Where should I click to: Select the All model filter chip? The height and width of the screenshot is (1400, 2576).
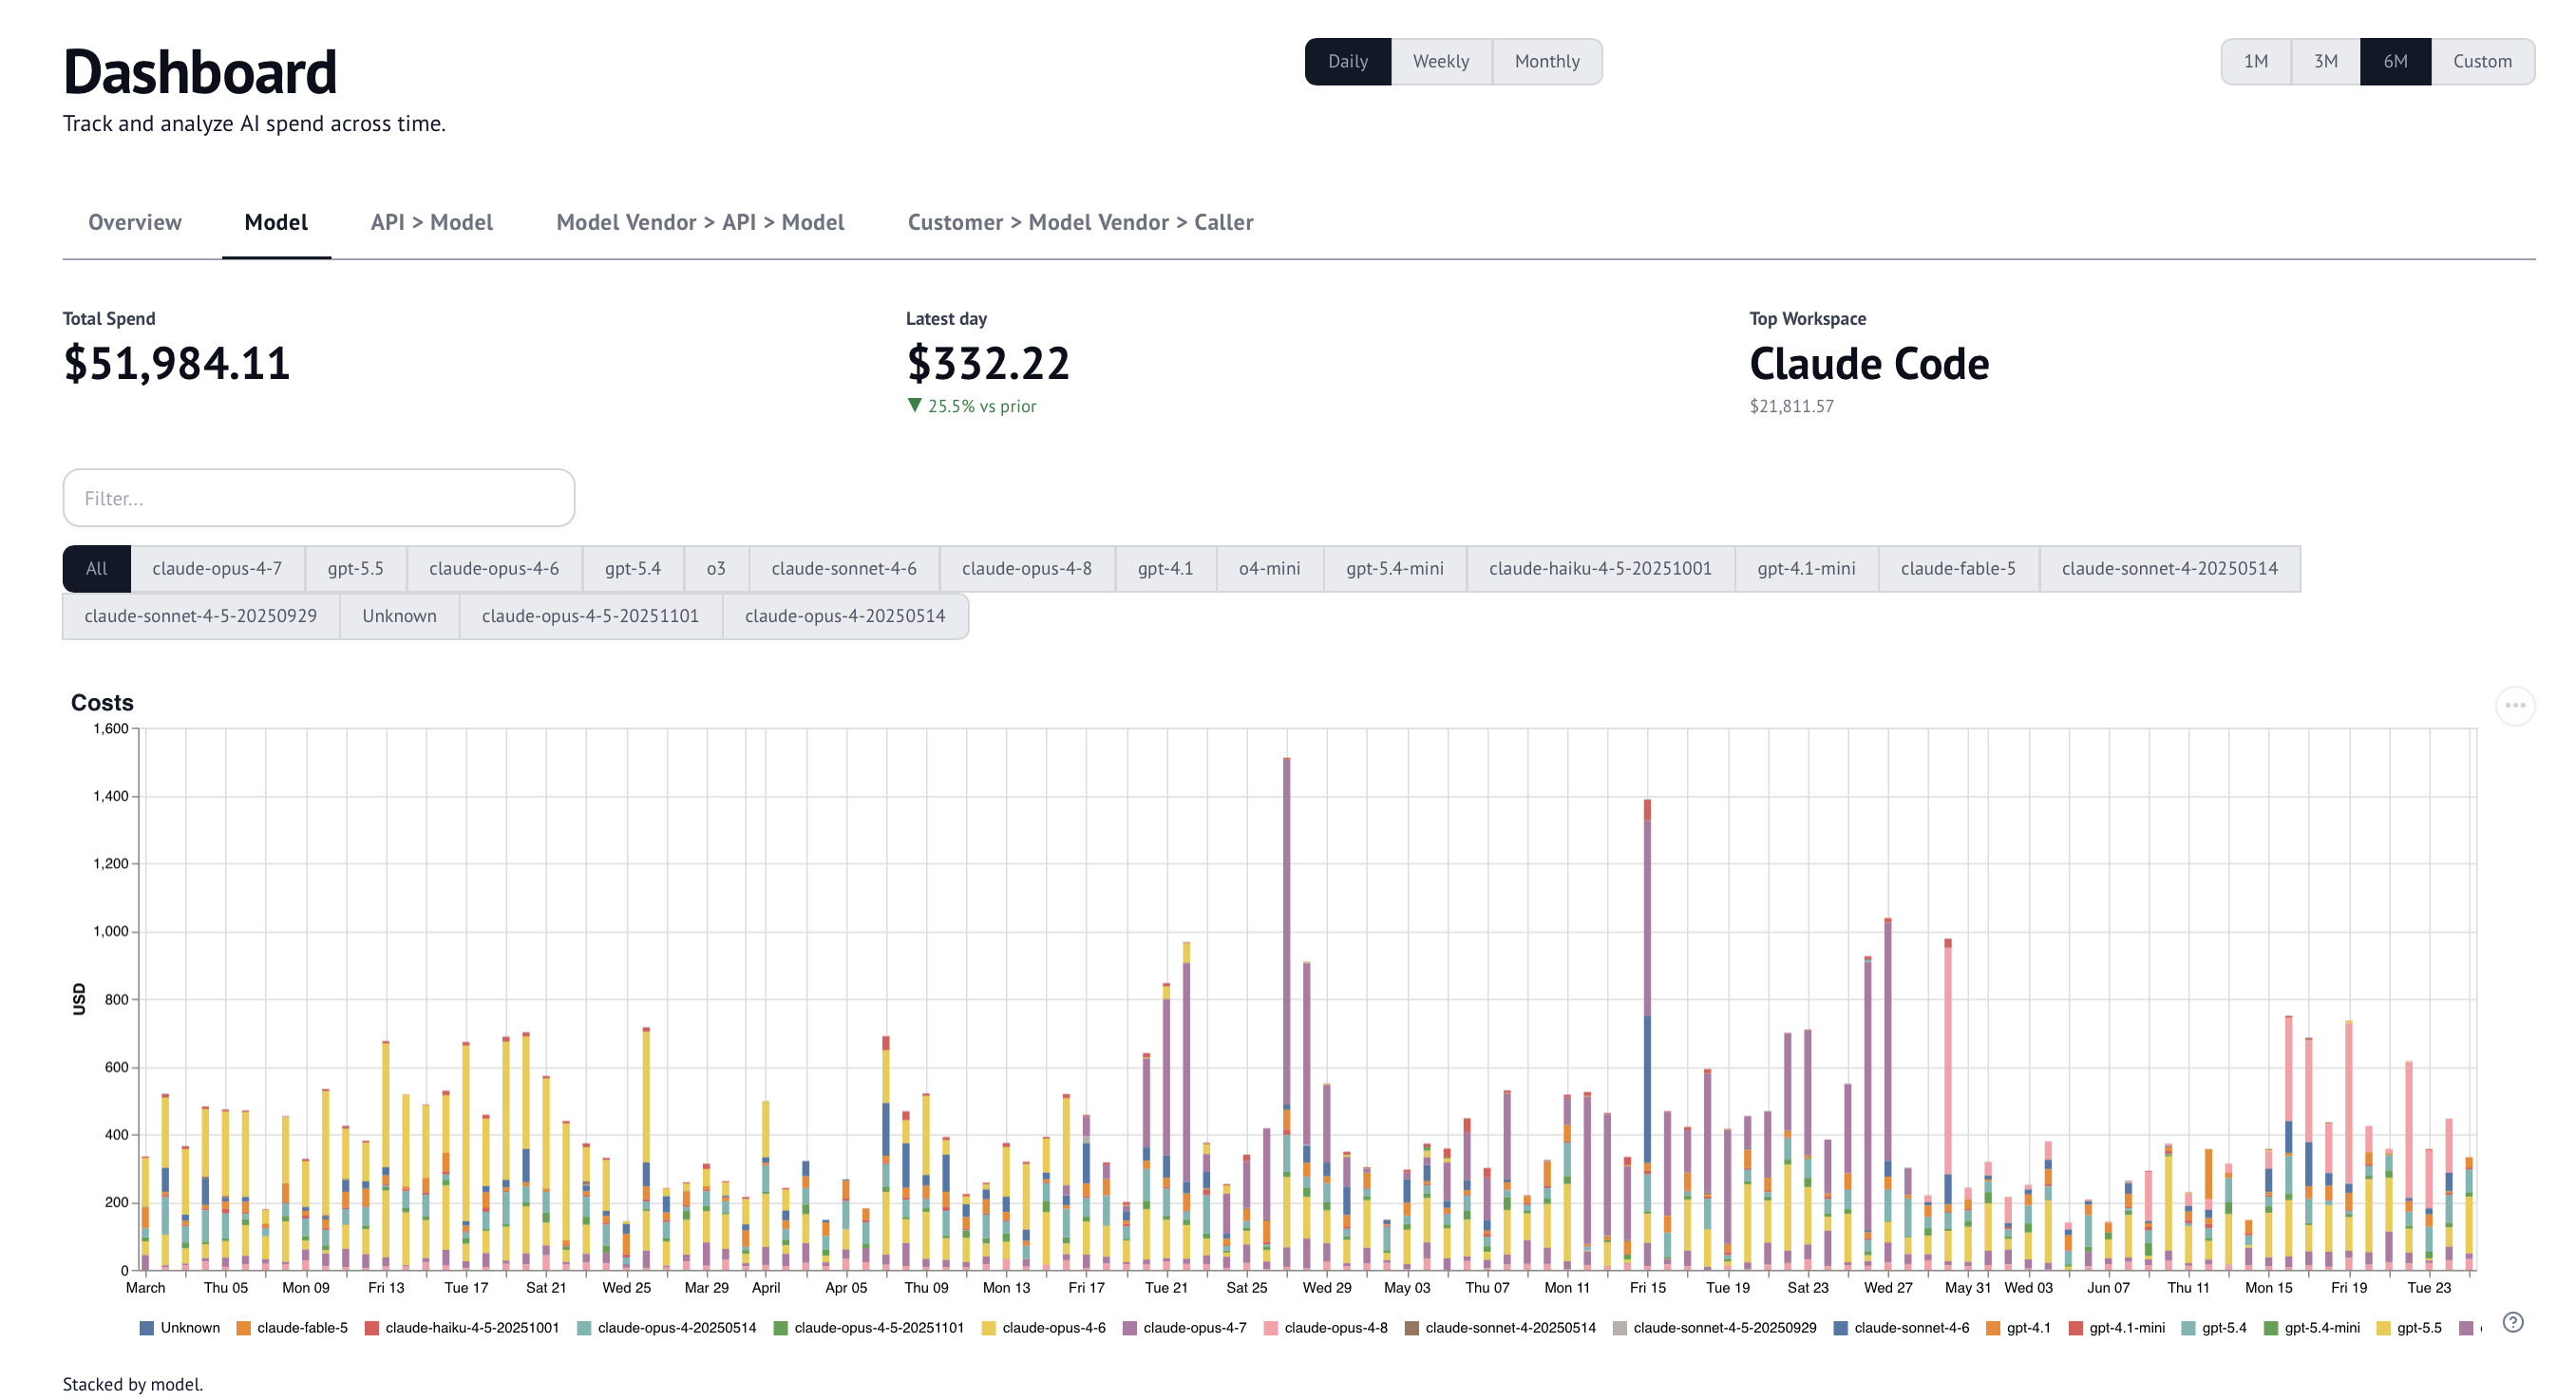tap(96, 569)
